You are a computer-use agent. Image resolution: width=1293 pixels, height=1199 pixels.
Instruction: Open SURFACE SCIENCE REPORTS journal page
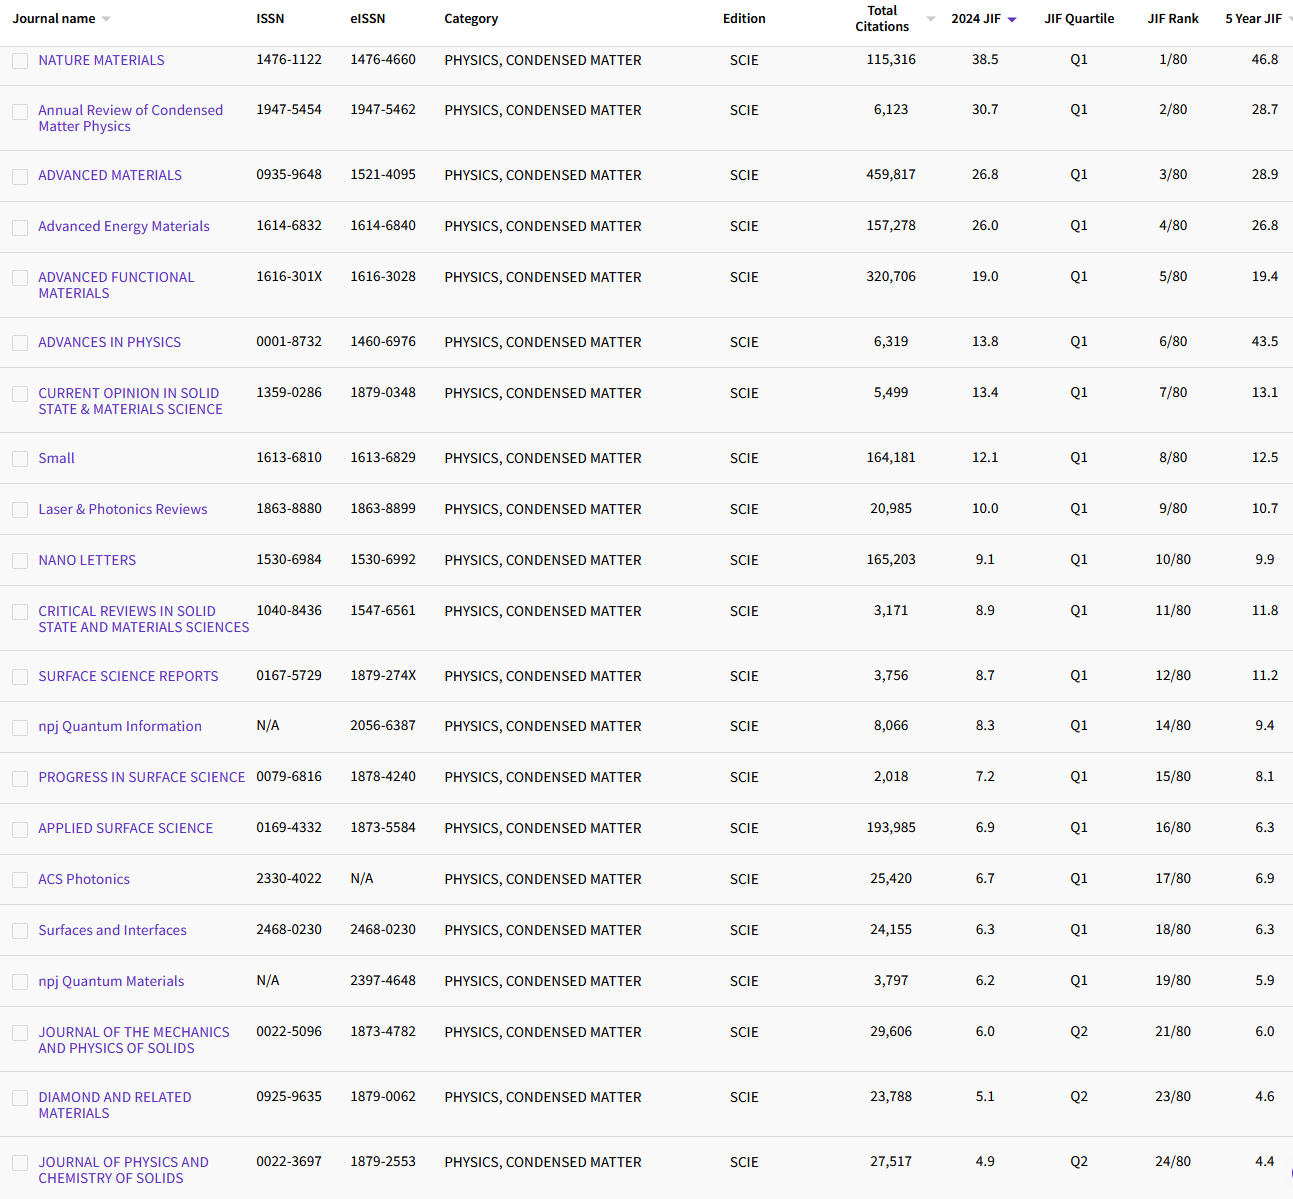[128, 676]
